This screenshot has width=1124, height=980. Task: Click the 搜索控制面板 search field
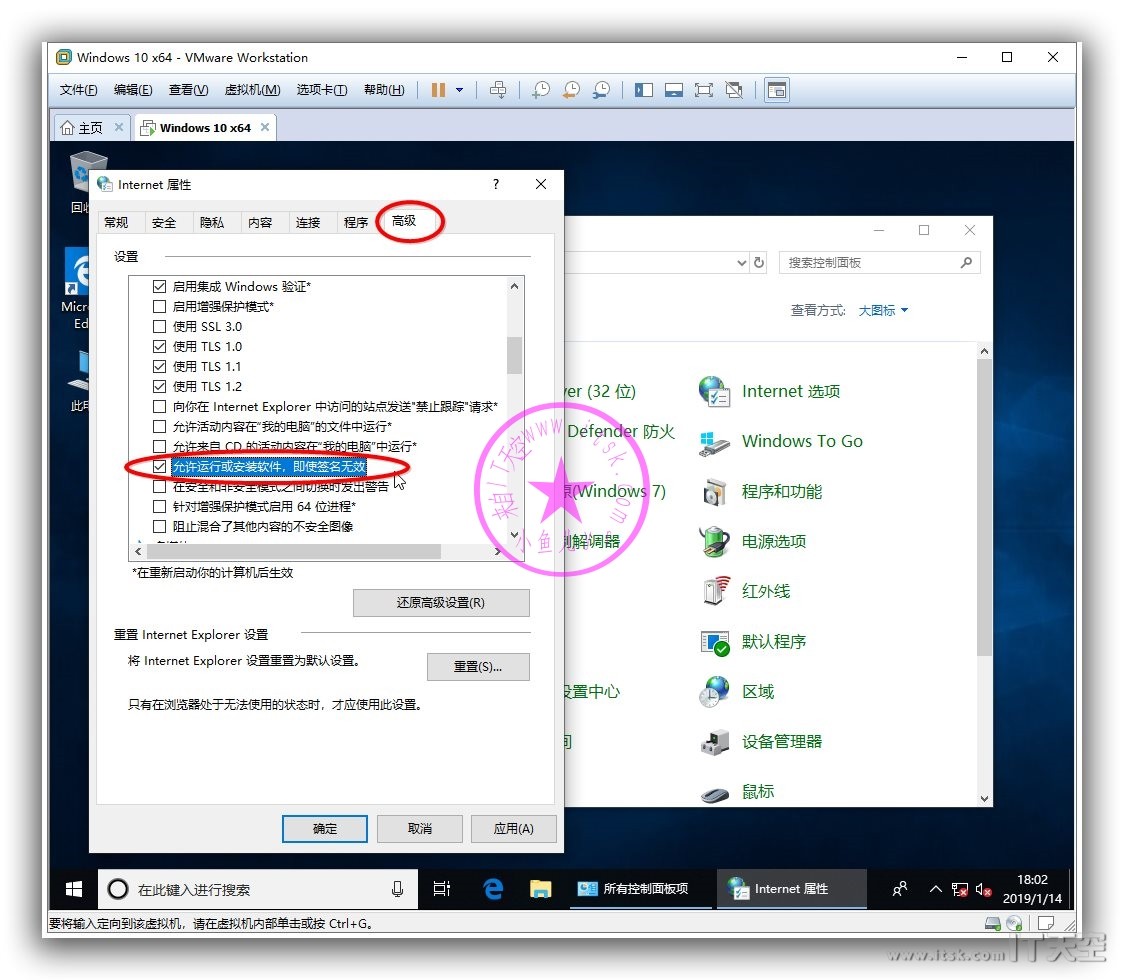coord(880,262)
